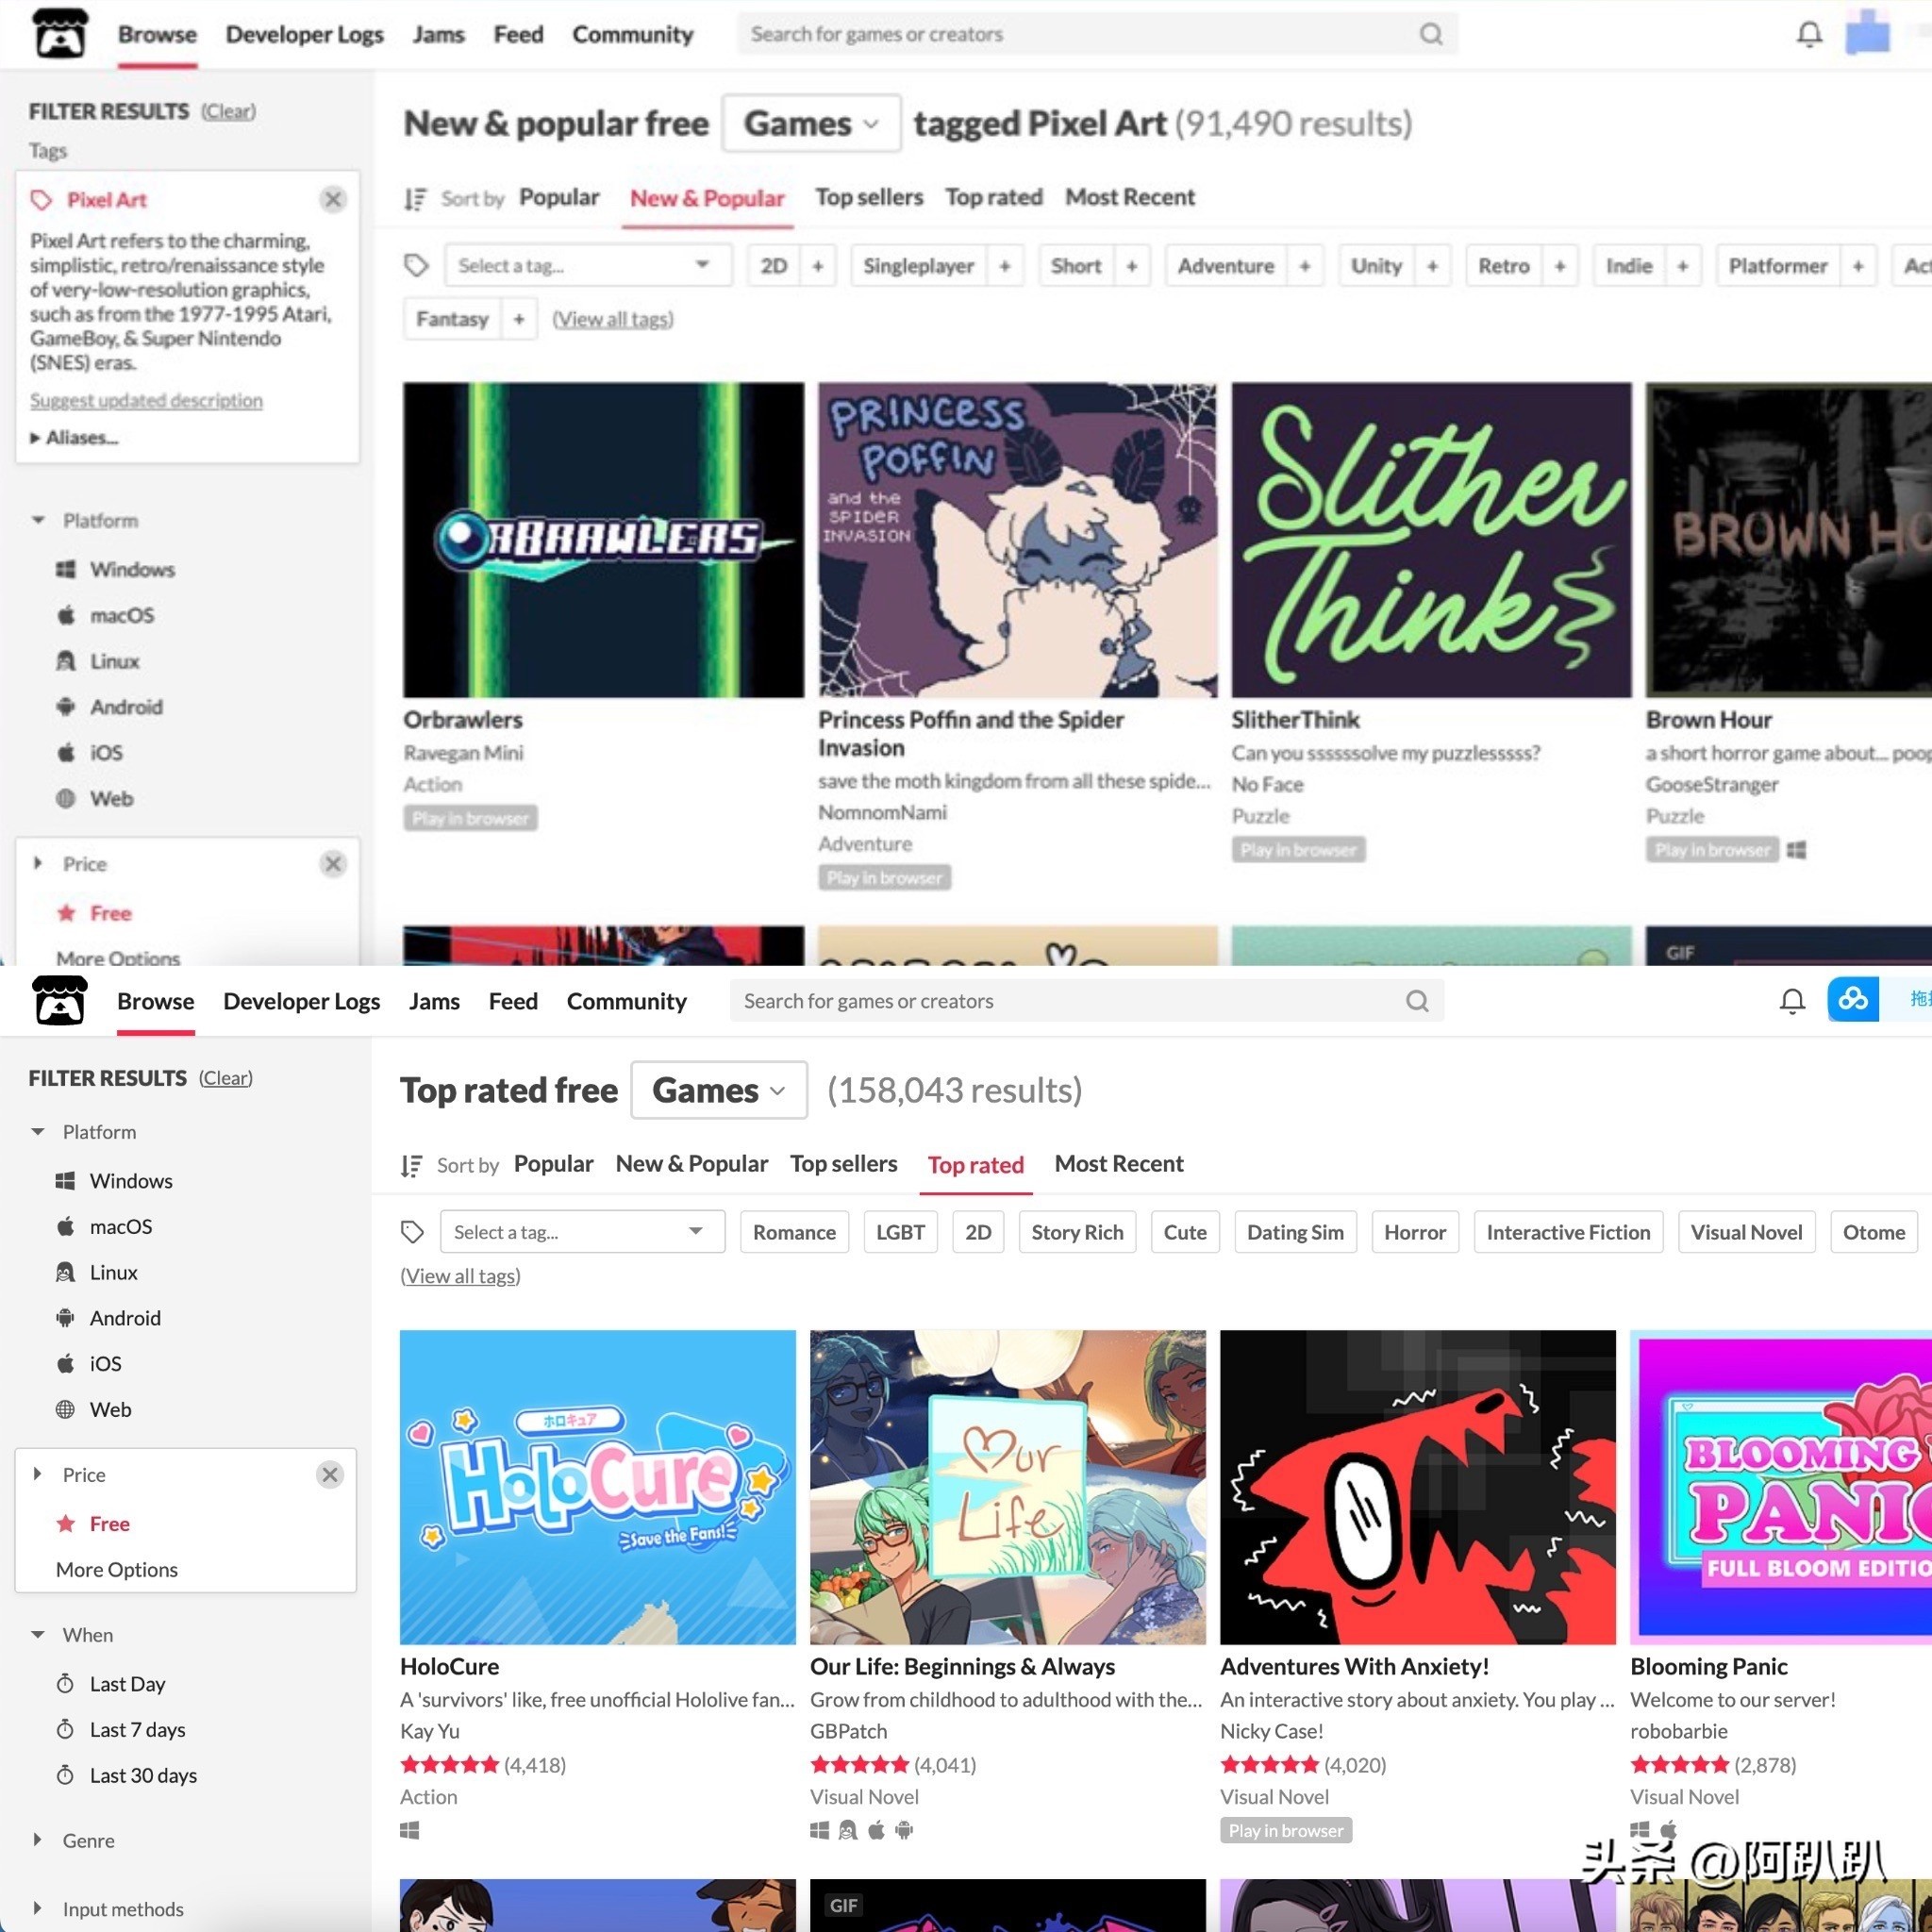The width and height of the screenshot is (1932, 1932).
Task: Click the blue cloud extension icon
Action: click(1853, 999)
